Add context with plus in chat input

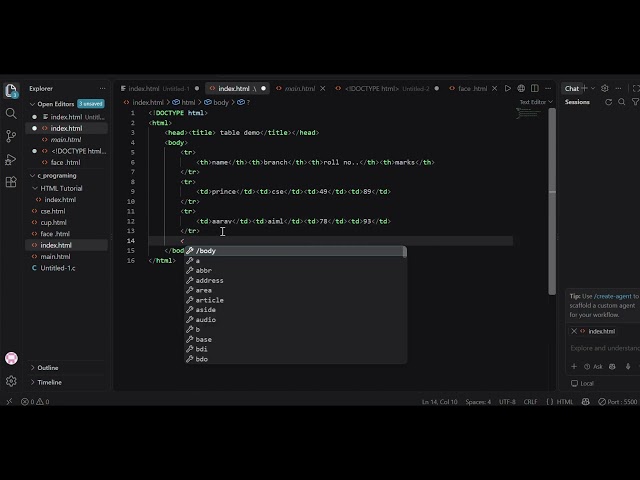573,367
